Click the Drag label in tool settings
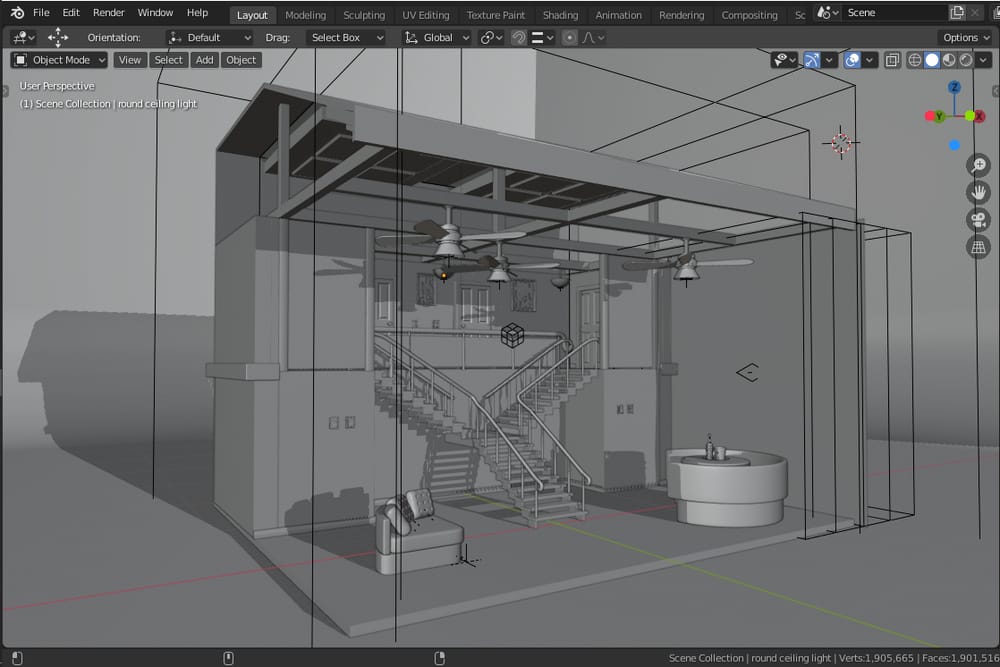 (277, 38)
